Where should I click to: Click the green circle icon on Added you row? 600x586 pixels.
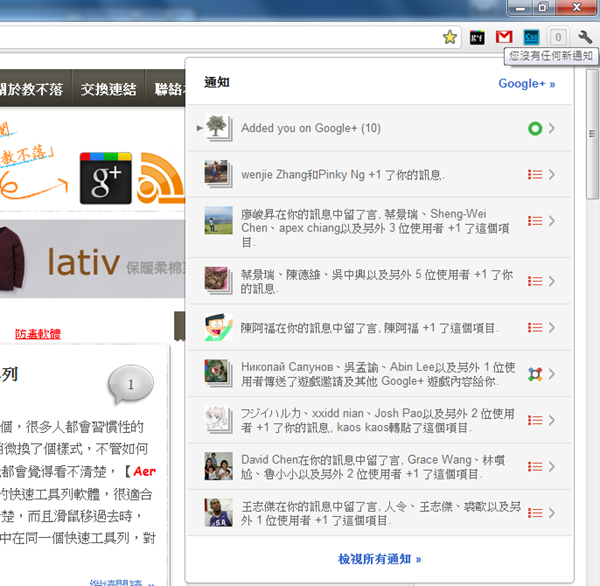point(535,128)
